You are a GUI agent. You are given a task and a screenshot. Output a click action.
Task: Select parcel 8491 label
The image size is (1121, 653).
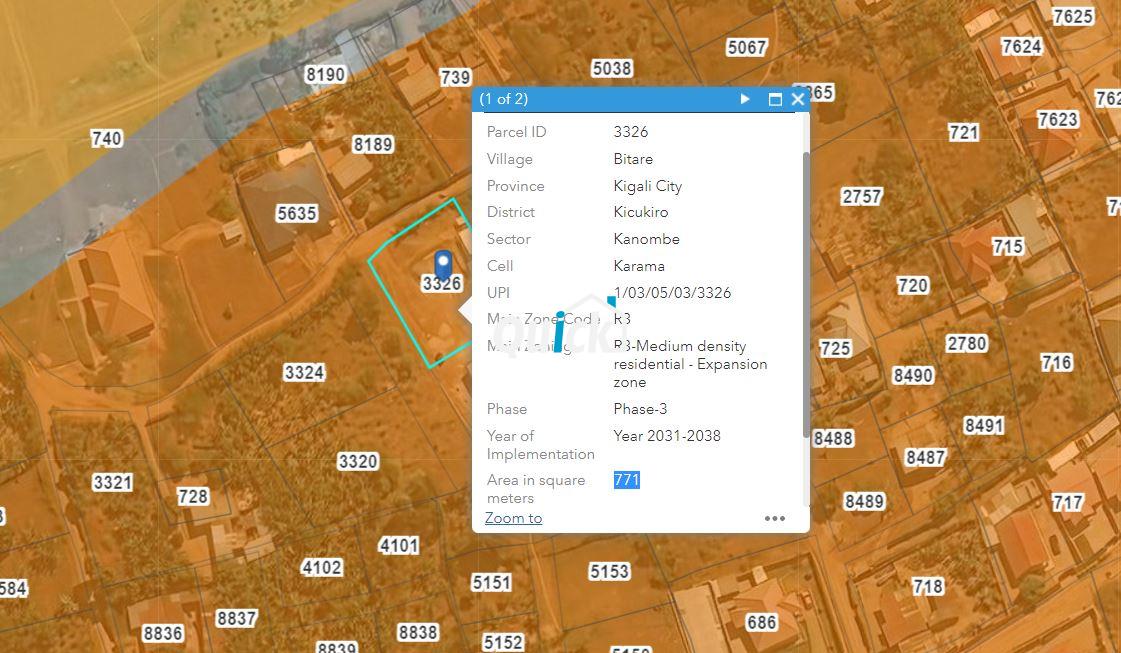pyautogui.click(x=984, y=426)
